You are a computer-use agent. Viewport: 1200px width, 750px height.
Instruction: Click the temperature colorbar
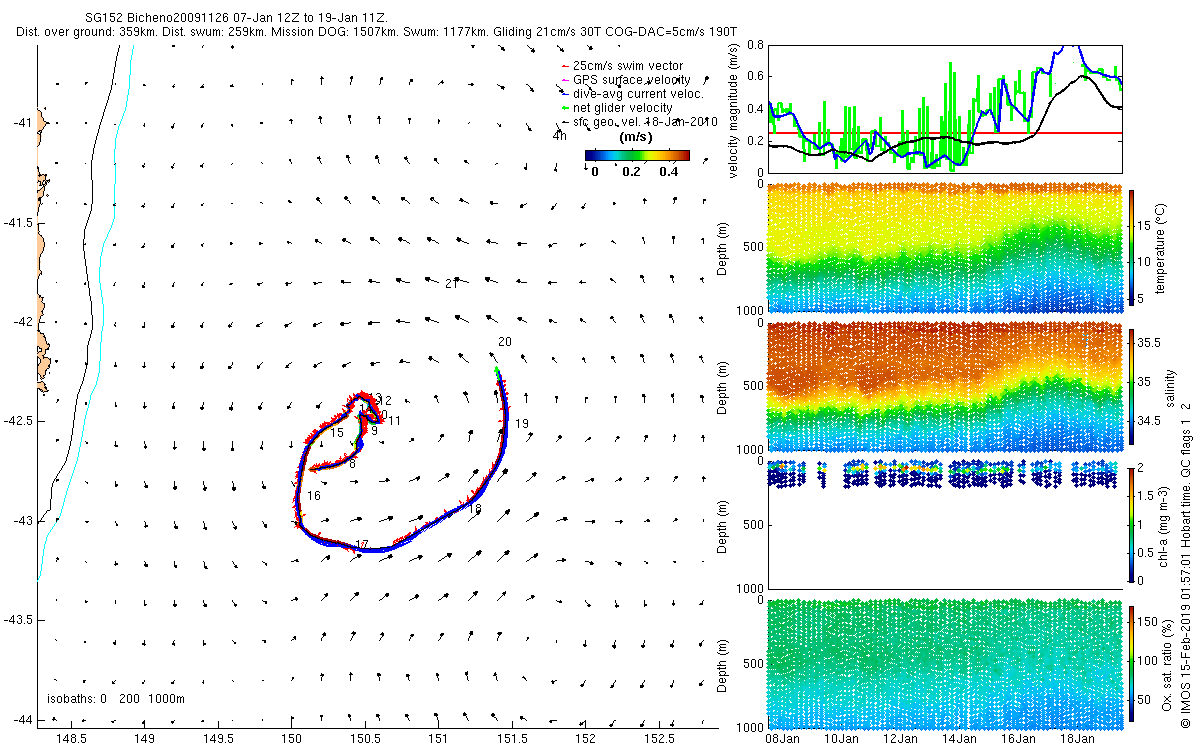tap(1132, 250)
